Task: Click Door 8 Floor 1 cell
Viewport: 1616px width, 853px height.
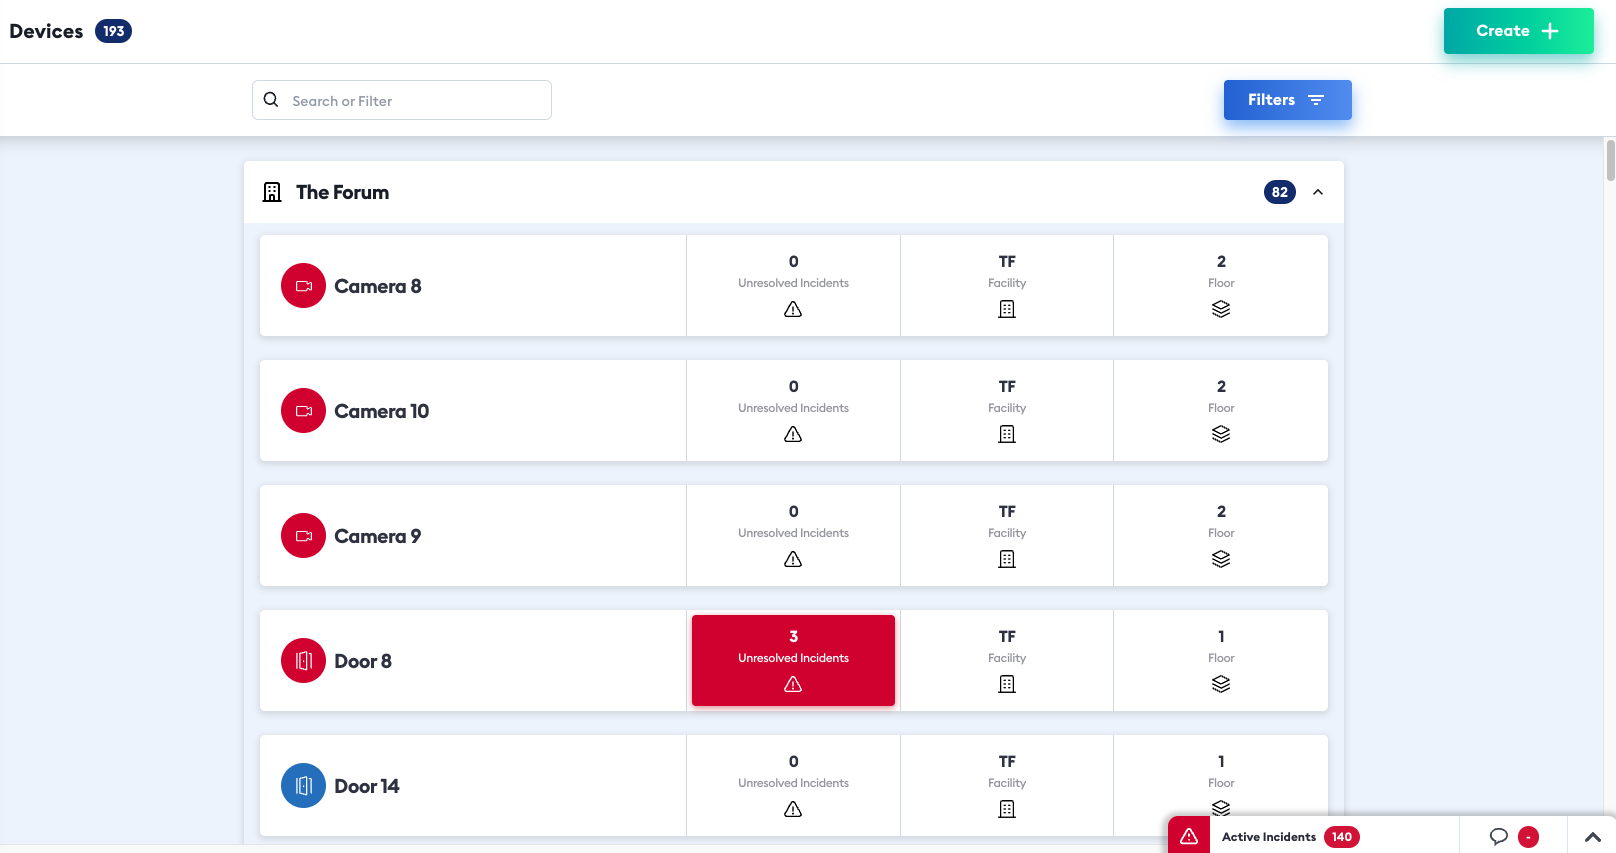Action: tap(1221, 661)
